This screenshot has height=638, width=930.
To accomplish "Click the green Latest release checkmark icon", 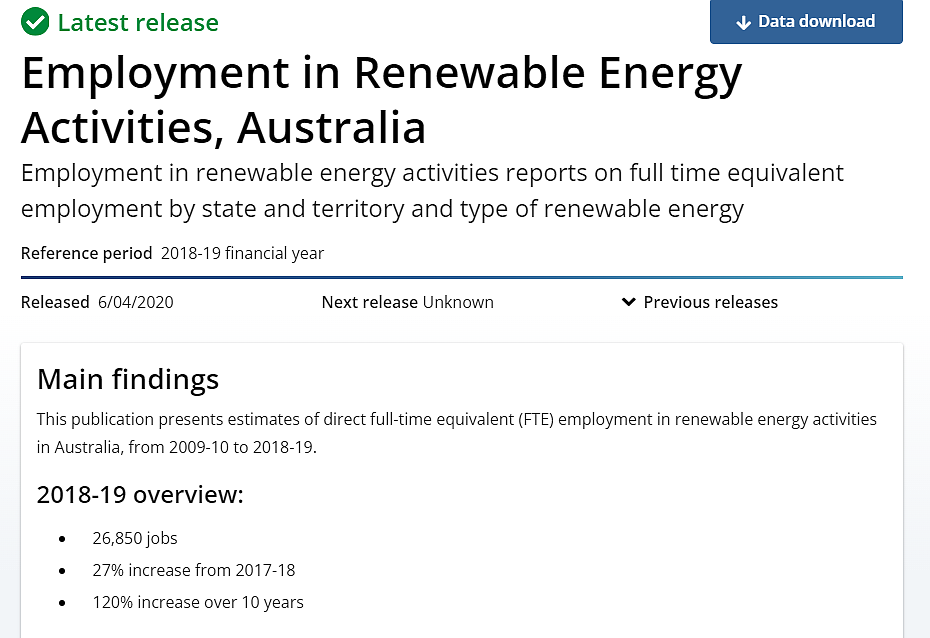I will (x=35, y=22).
